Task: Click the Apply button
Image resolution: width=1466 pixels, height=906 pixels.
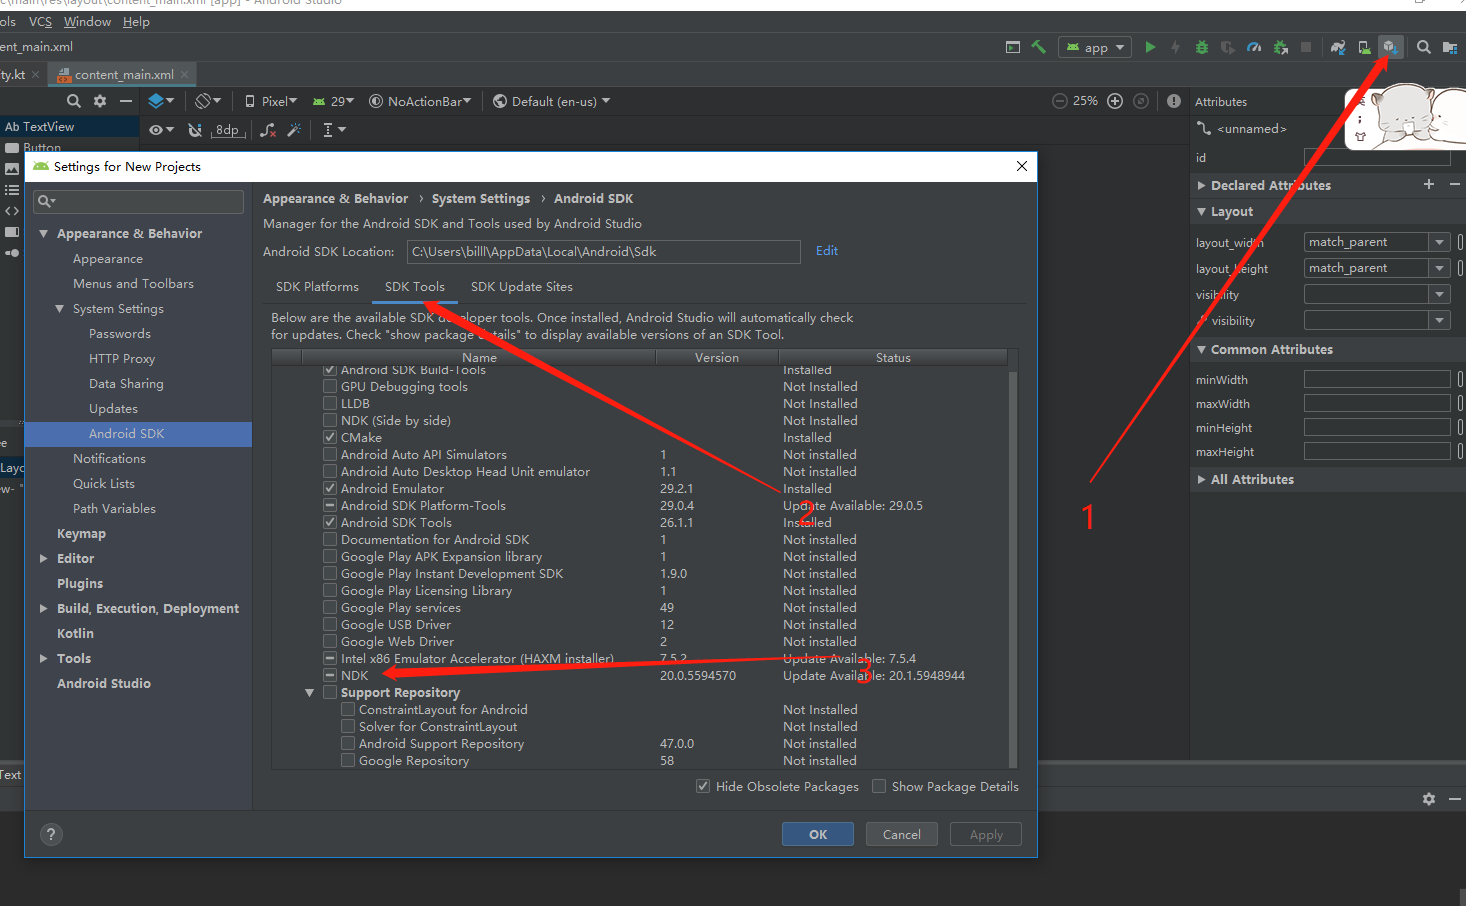Action: (986, 834)
